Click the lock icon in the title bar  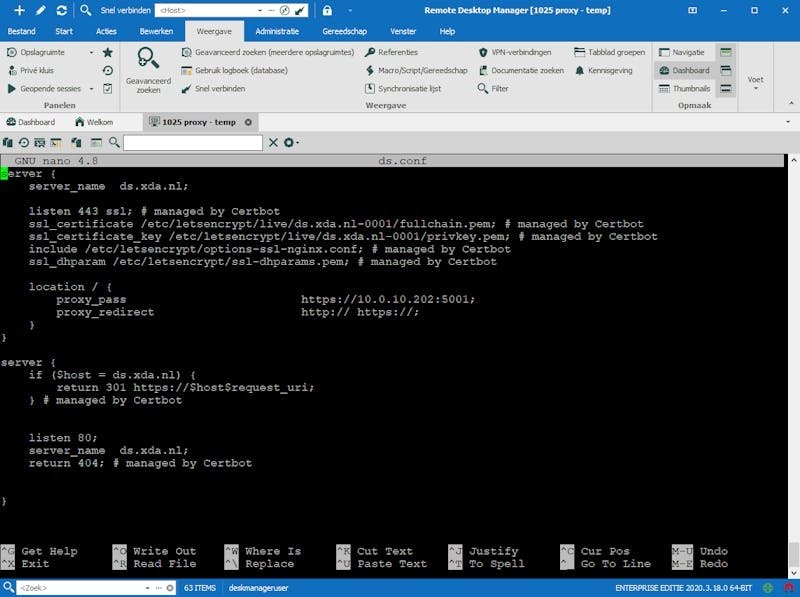click(328, 10)
